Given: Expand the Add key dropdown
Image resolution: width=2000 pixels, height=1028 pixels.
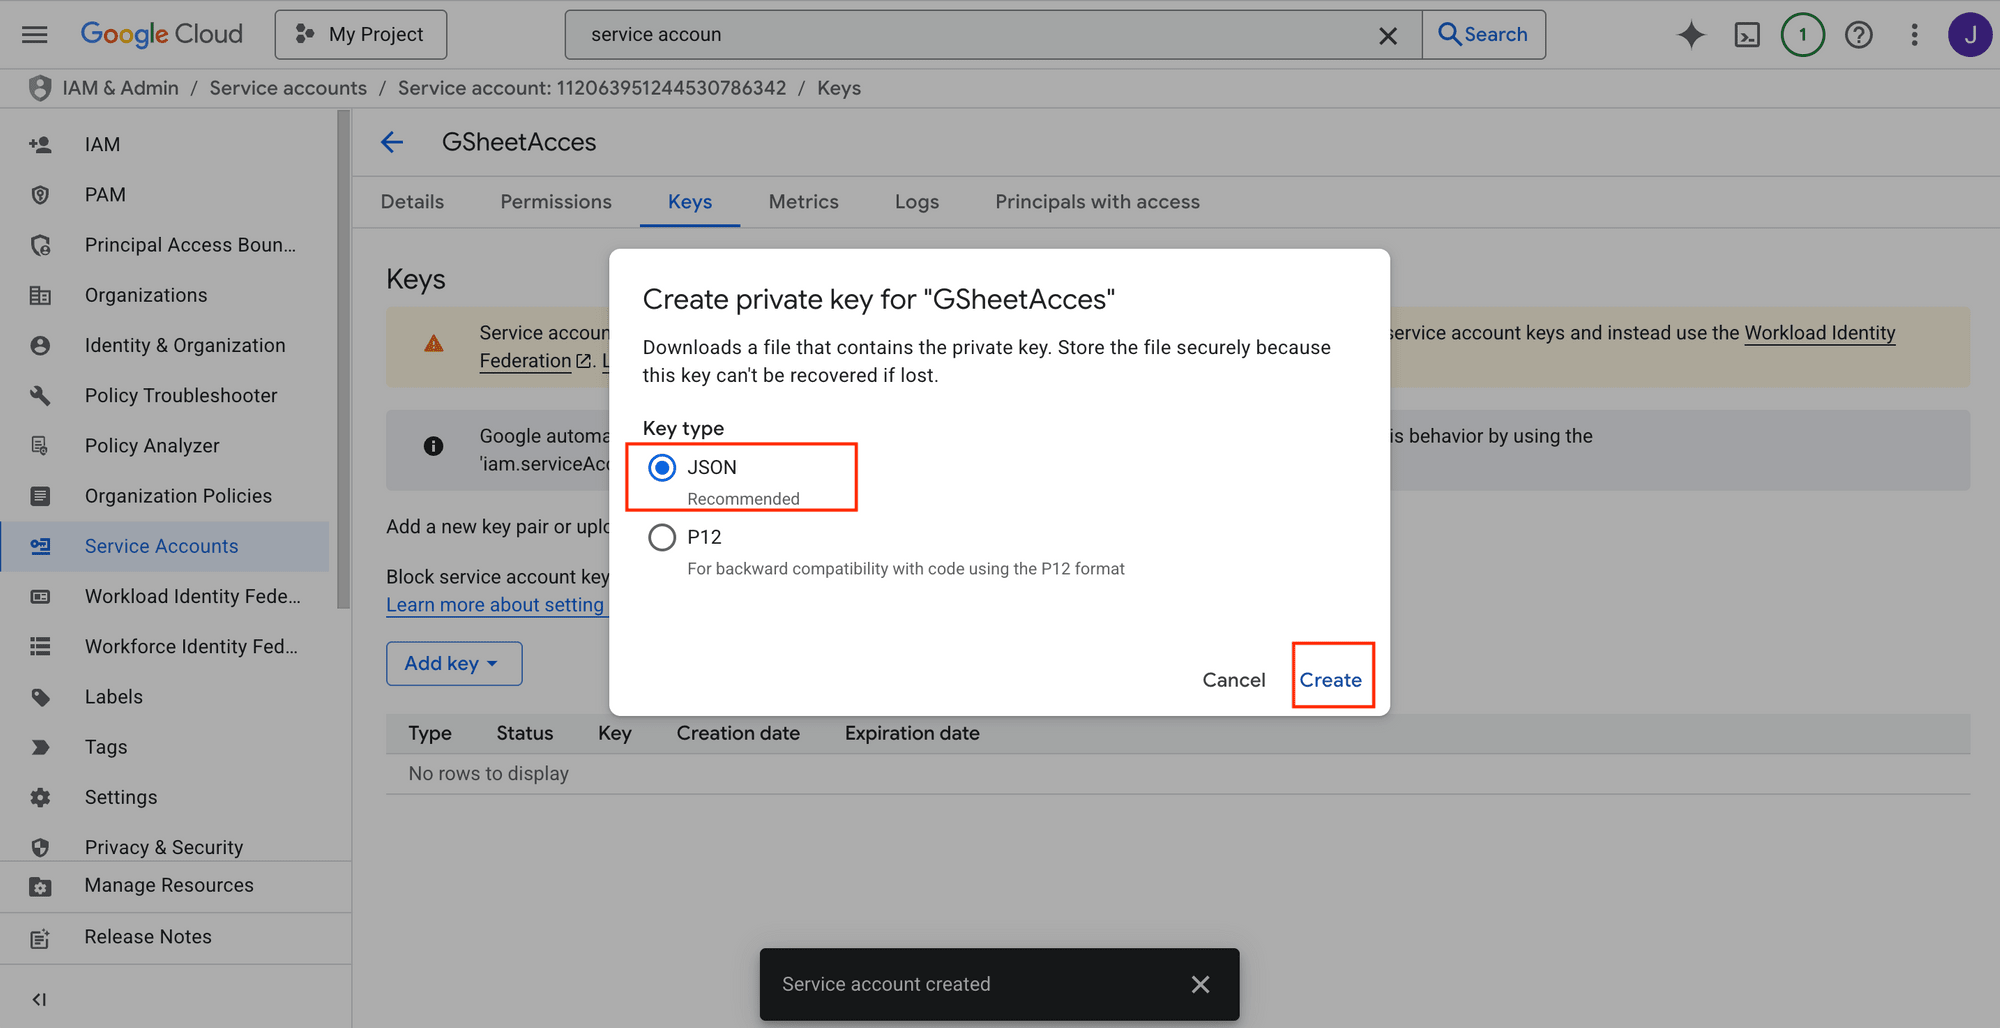Looking at the screenshot, I should coord(454,664).
